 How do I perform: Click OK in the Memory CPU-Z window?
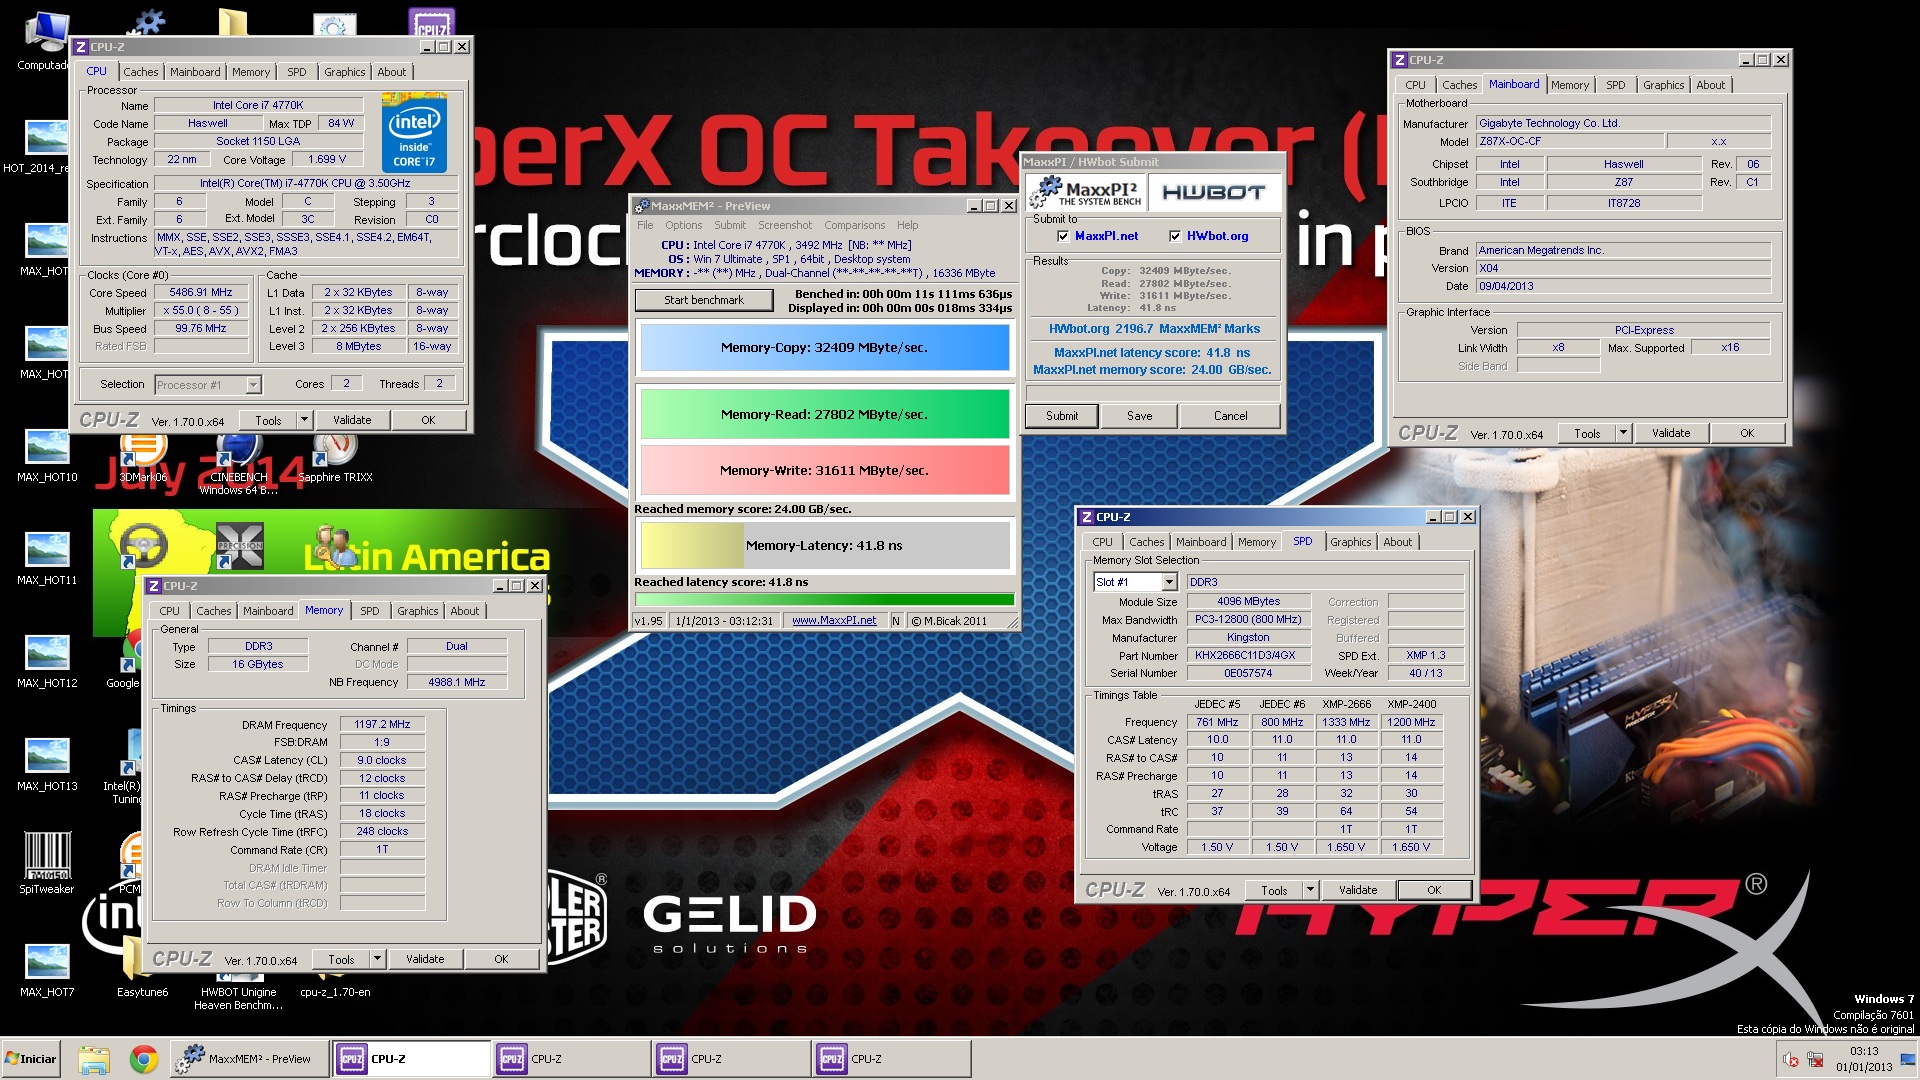(501, 959)
